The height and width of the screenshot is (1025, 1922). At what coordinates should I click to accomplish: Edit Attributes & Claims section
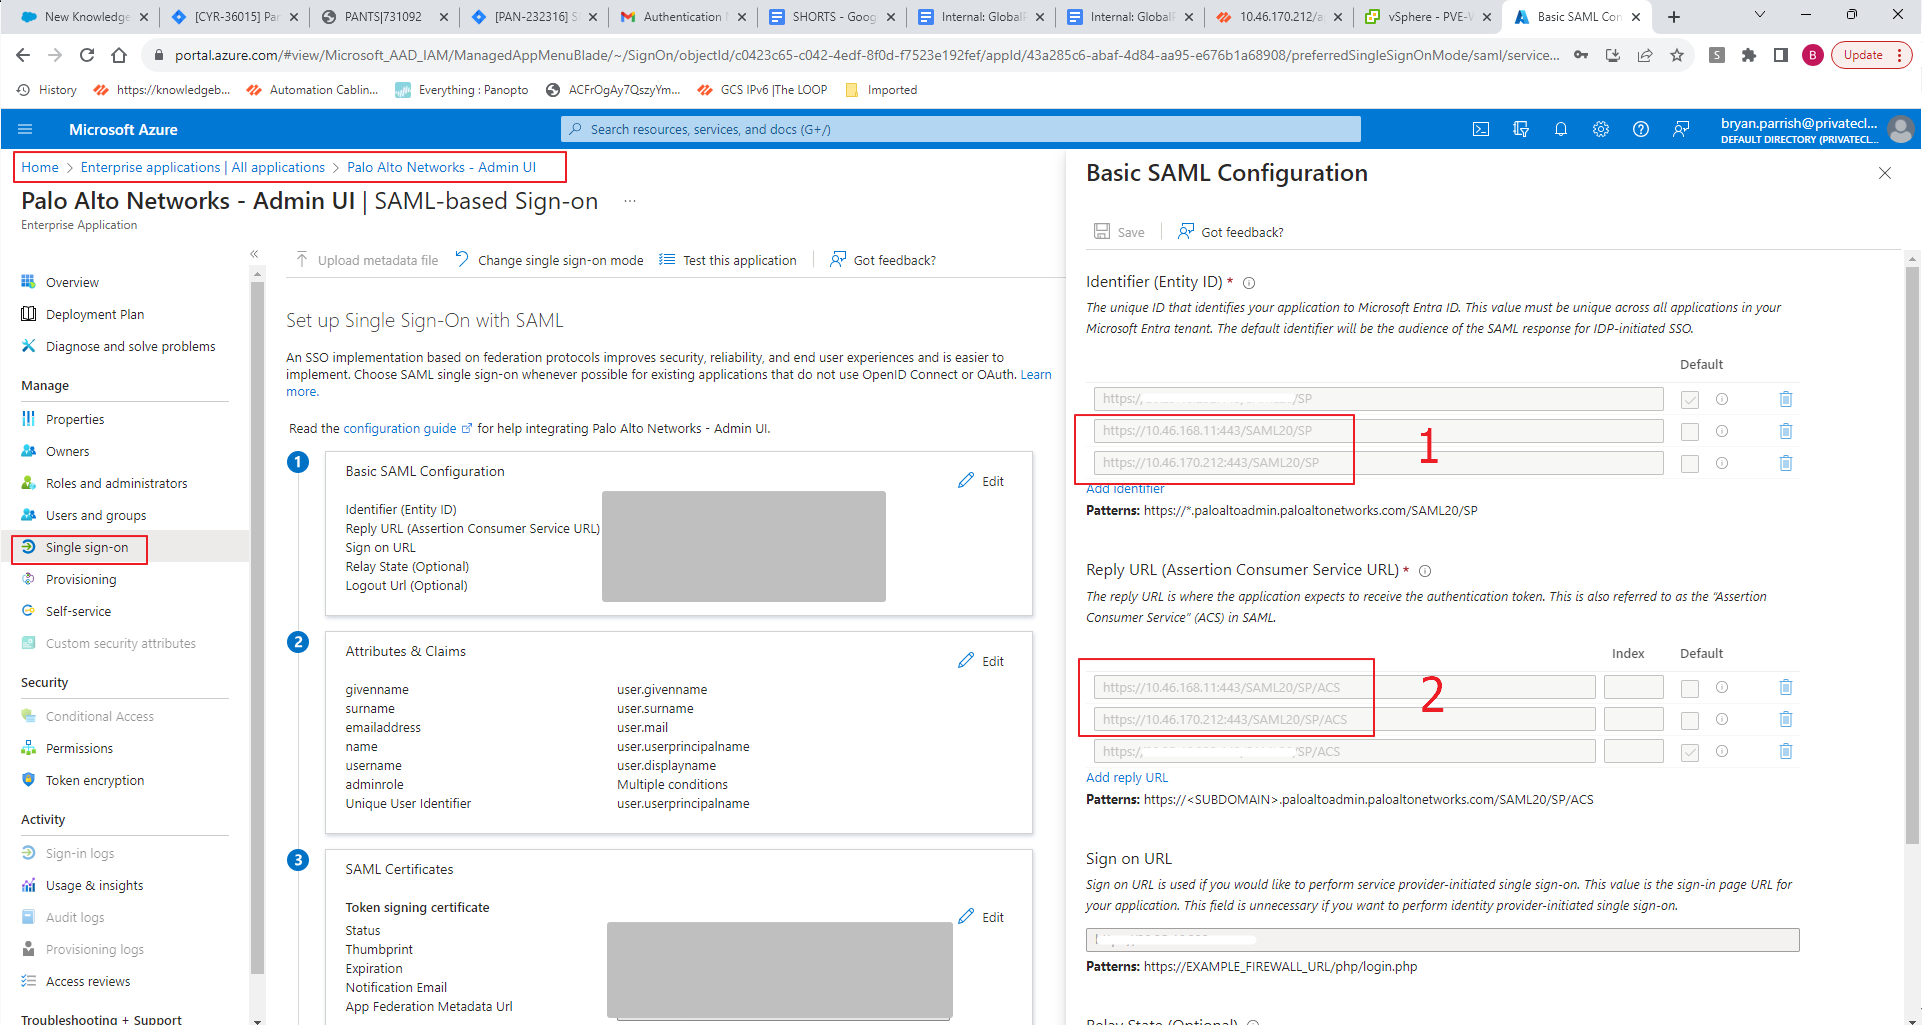pyautogui.click(x=981, y=661)
